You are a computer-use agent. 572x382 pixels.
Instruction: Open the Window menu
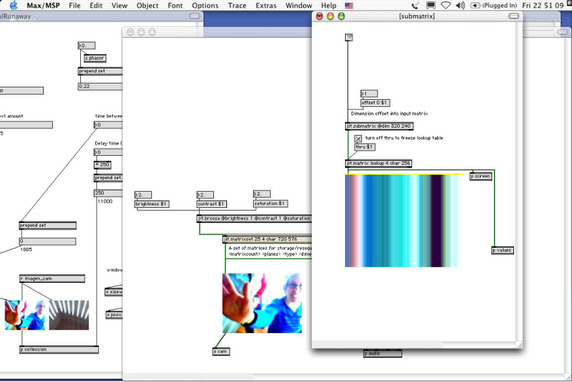pyautogui.click(x=298, y=5)
